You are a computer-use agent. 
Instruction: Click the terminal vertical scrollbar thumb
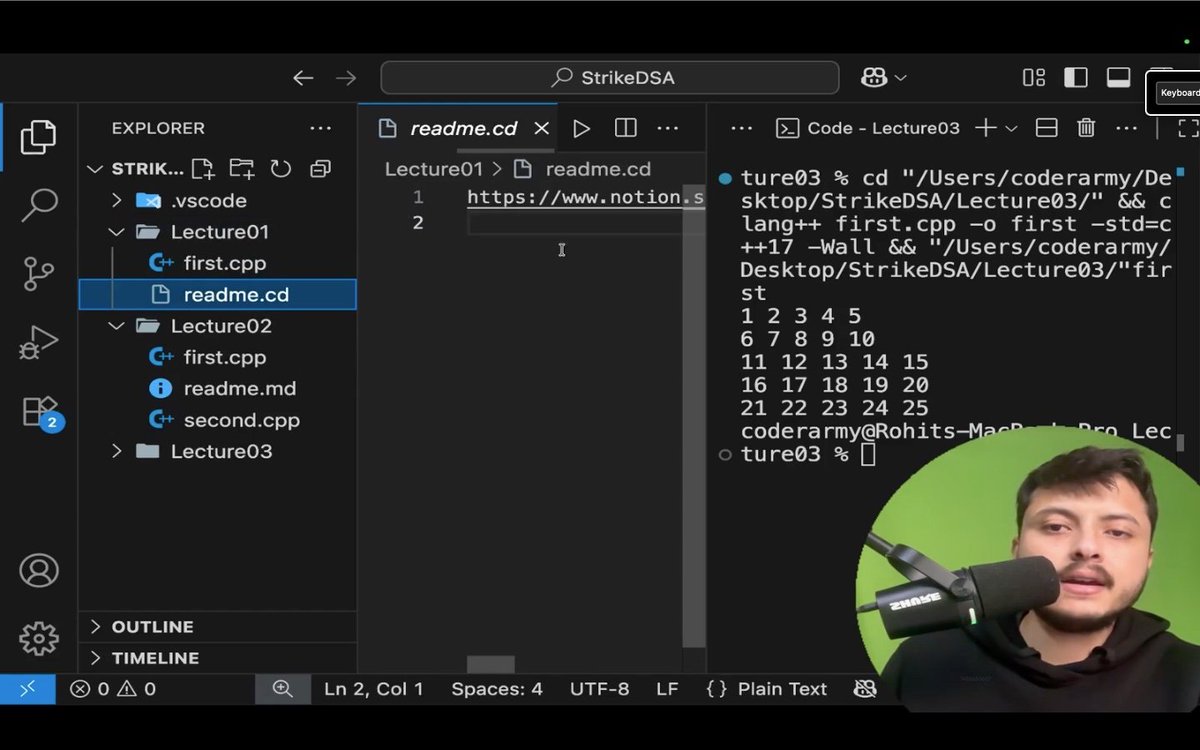(1180, 443)
